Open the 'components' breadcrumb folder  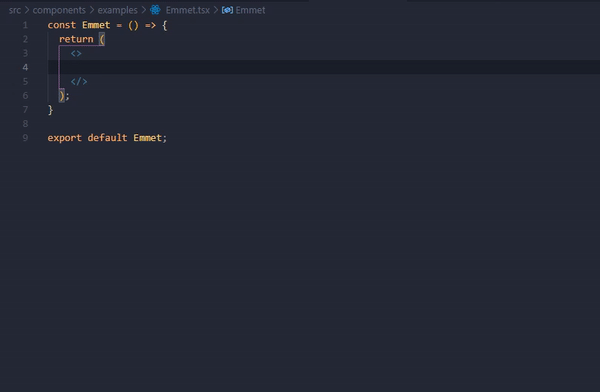(59, 10)
